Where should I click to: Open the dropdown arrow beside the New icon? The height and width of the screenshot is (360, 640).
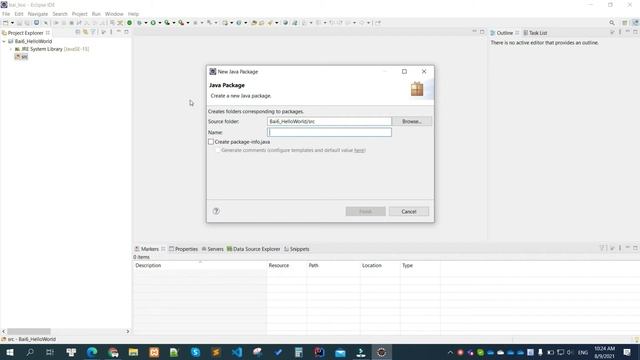(12, 23)
